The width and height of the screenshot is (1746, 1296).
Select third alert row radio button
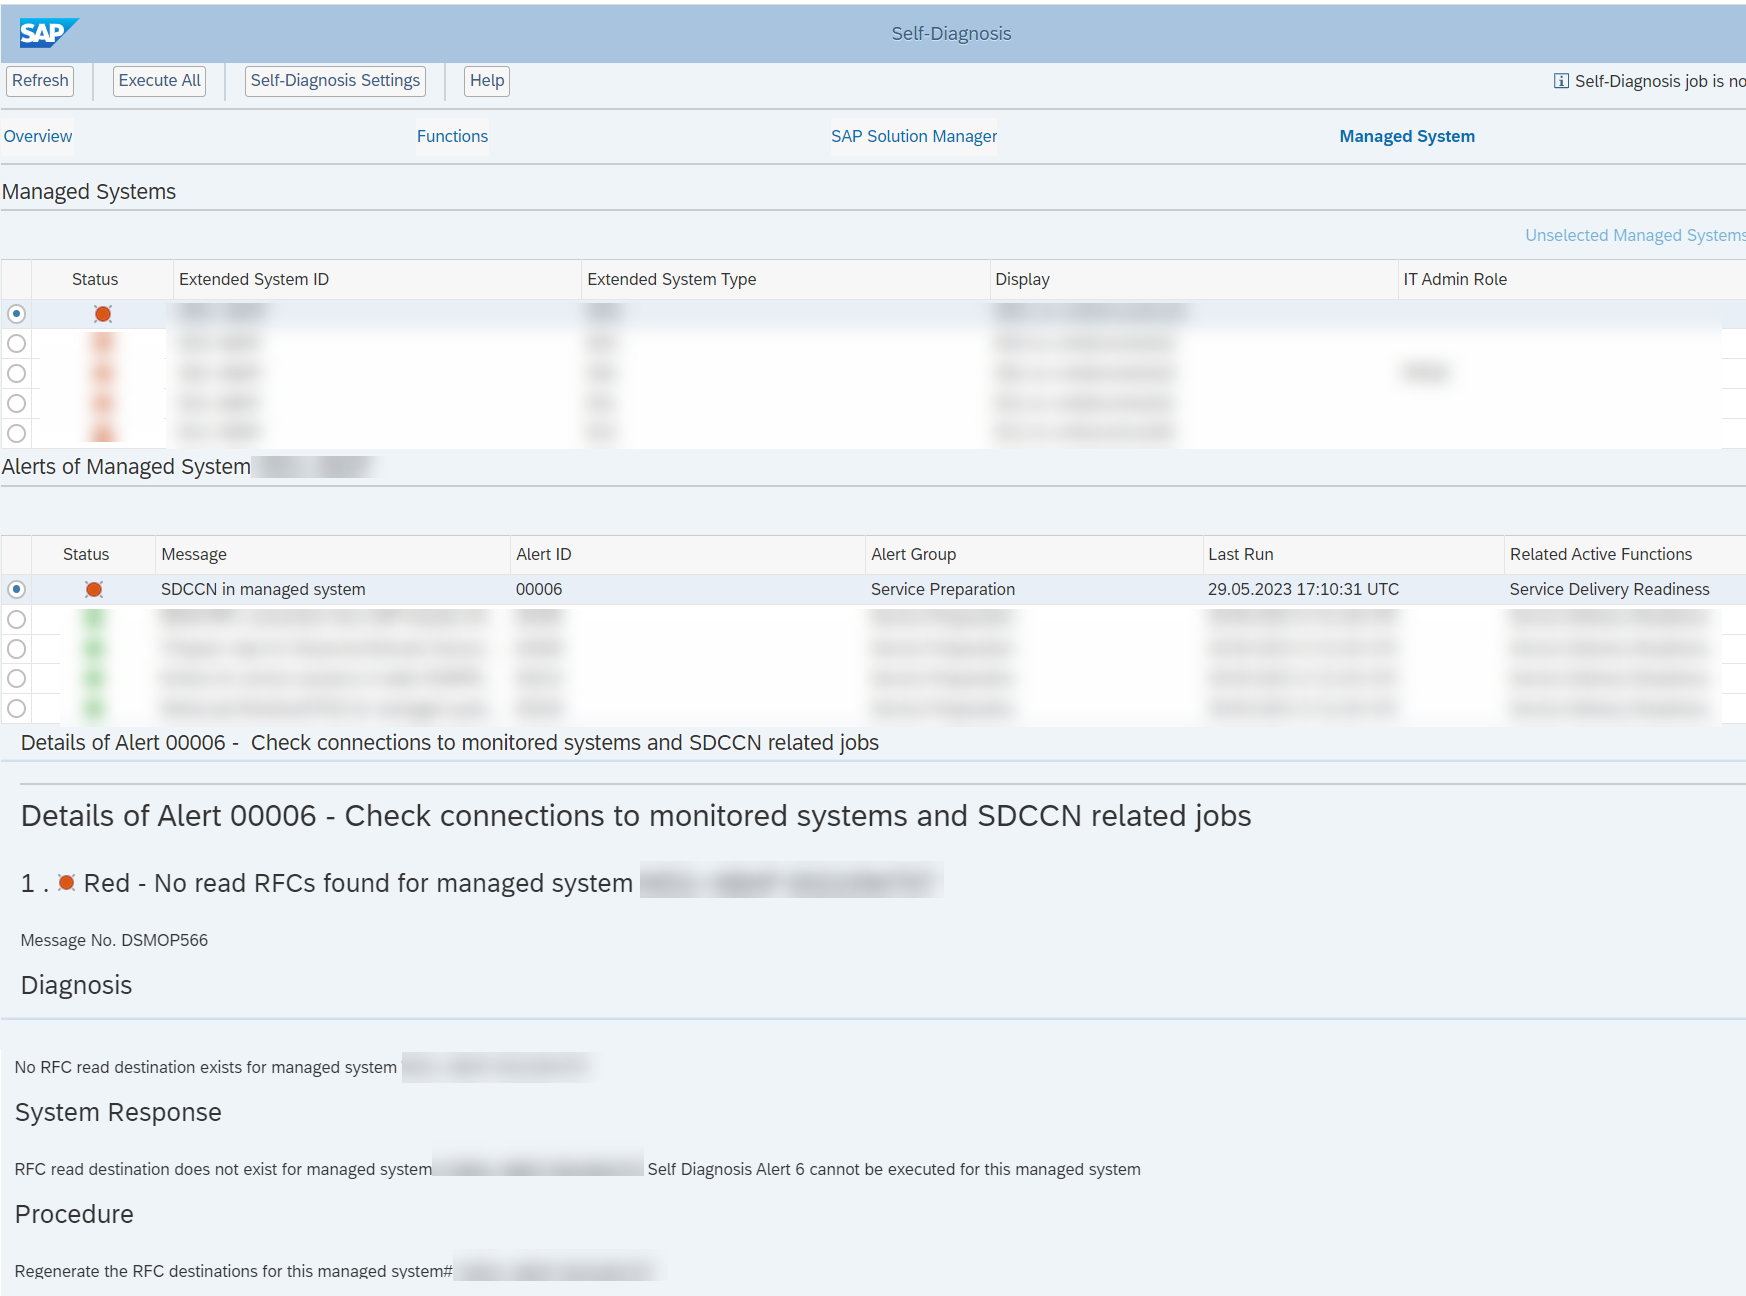[x=16, y=649]
